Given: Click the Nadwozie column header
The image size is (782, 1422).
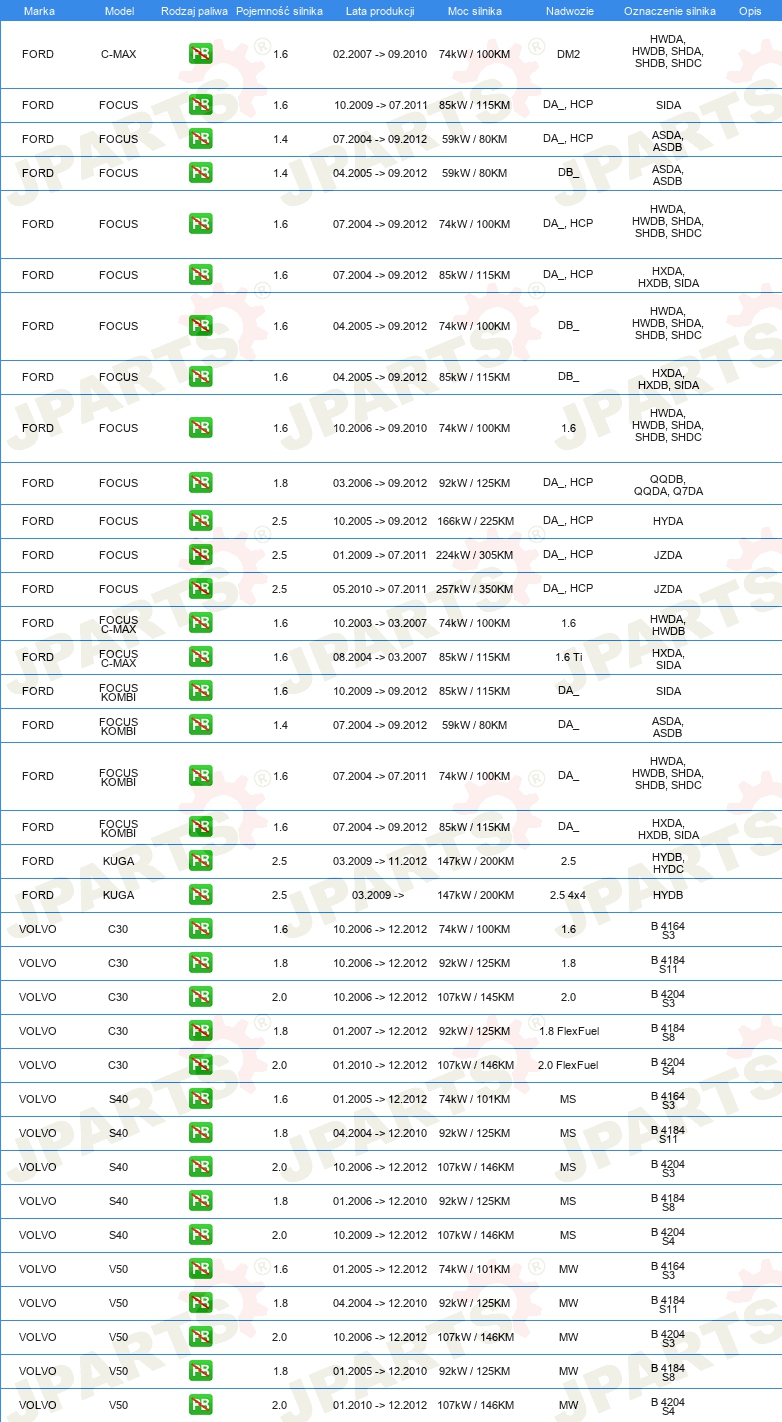Looking at the screenshot, I should coord(568,10).
